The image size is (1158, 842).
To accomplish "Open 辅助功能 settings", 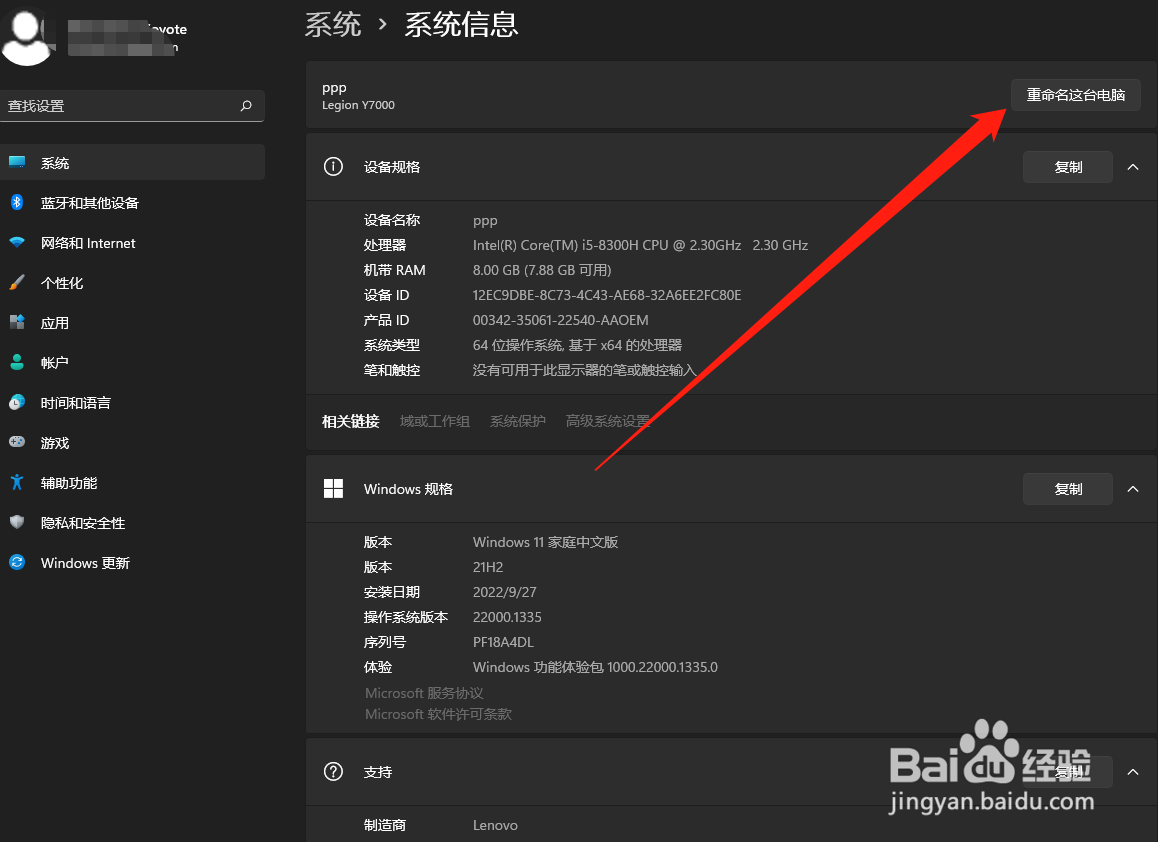I will (x=132, y=482).
